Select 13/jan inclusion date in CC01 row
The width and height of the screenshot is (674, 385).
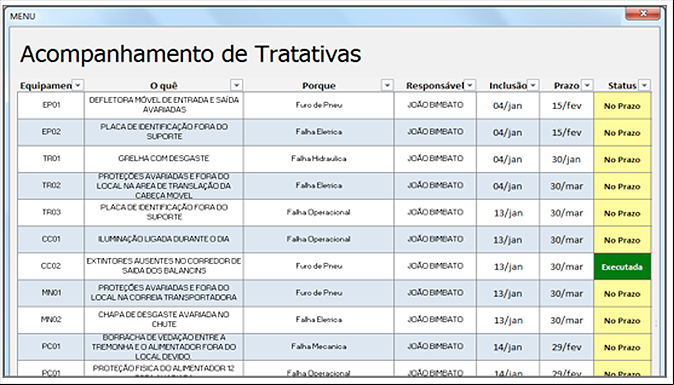pyautogui.click(x=508, y=240)
